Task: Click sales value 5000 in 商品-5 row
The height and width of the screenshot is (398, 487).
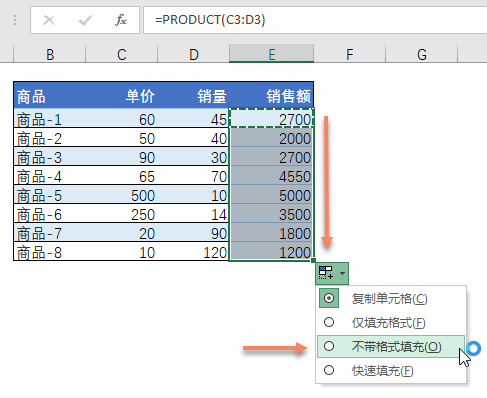Action: 272,195
